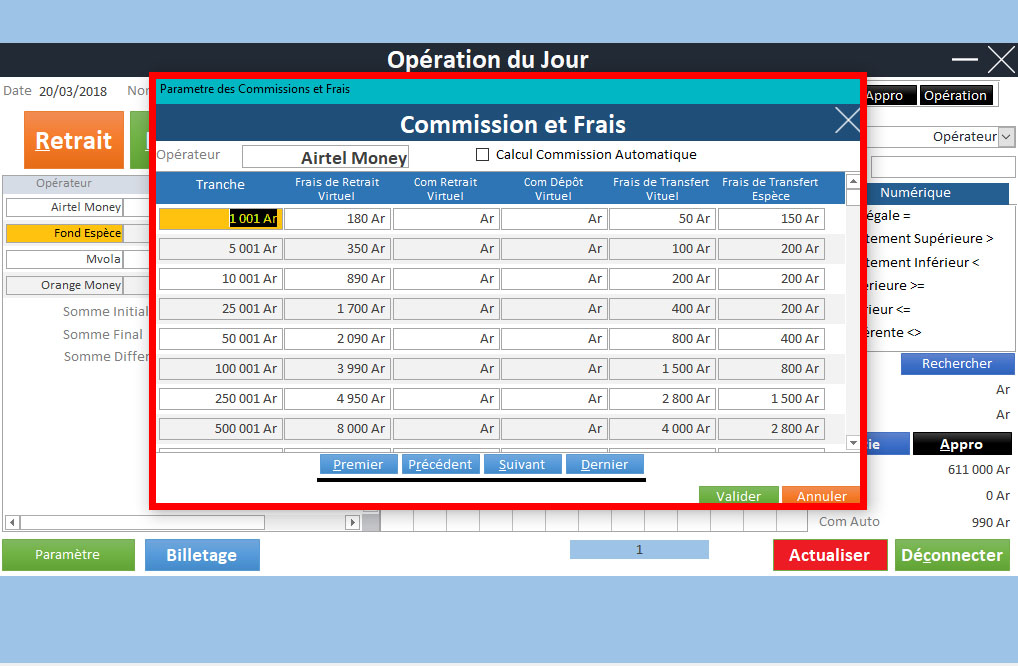Select the highlighted 1 001 Ar tranche cell
1018x666 pixels.
coord(219,219)
